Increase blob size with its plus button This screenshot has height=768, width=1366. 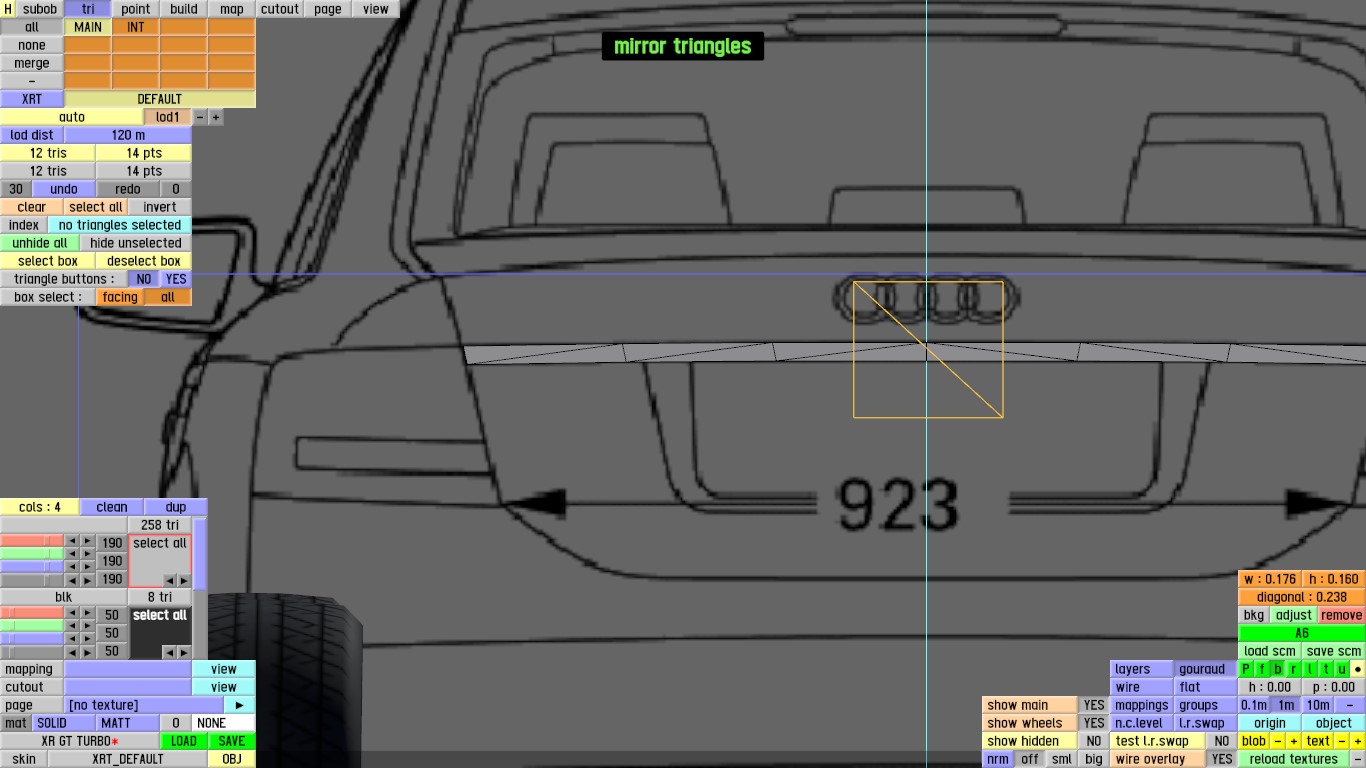1294,741
